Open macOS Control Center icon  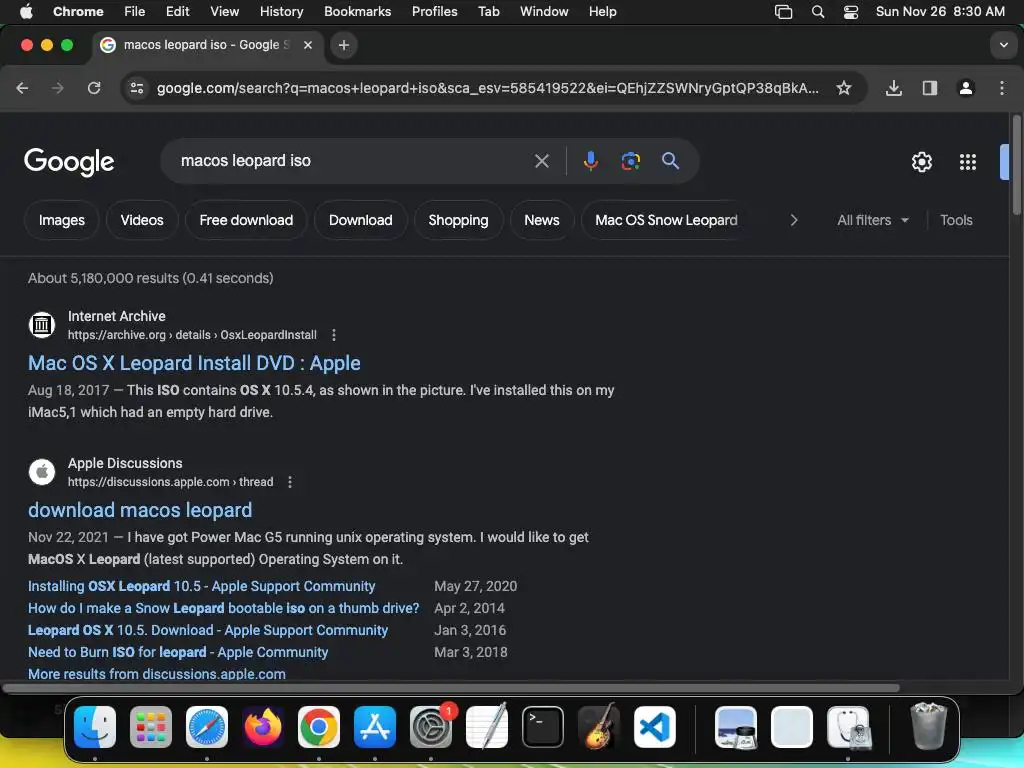pyautogui.click(x=850, y=12)
